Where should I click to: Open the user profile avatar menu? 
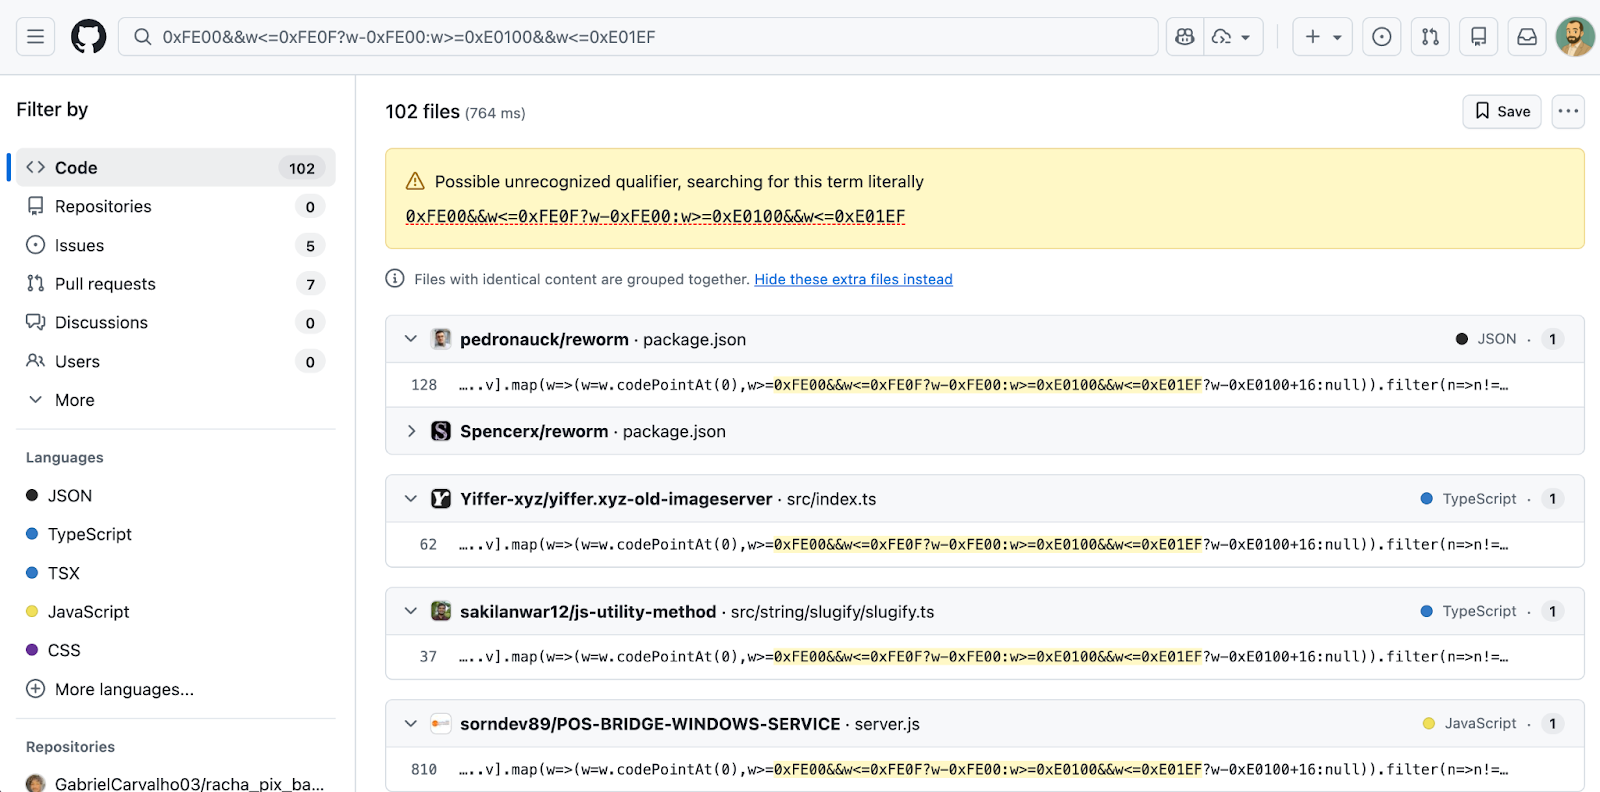point(1575,37)
